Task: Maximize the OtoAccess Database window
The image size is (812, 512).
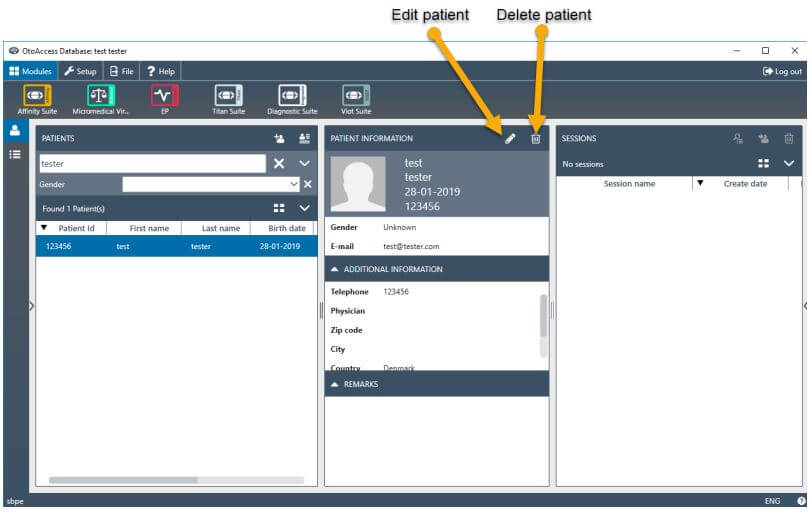Action: [x=765, y=51]
